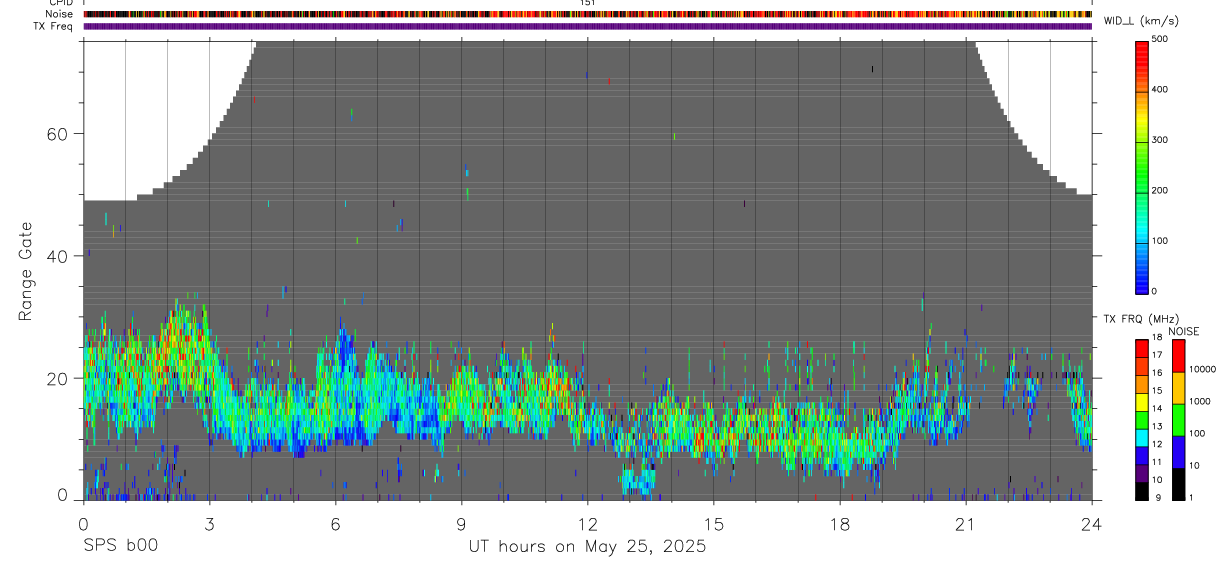Click the '200' label on WID colorbar

coord(1160,190)
